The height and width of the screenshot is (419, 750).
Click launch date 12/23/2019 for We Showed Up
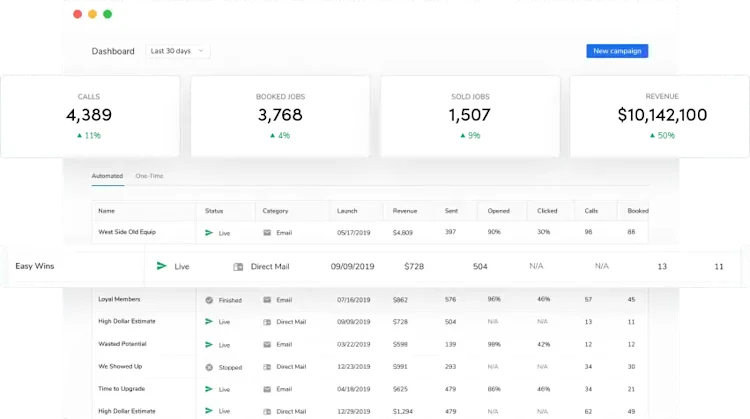(353, 367)
